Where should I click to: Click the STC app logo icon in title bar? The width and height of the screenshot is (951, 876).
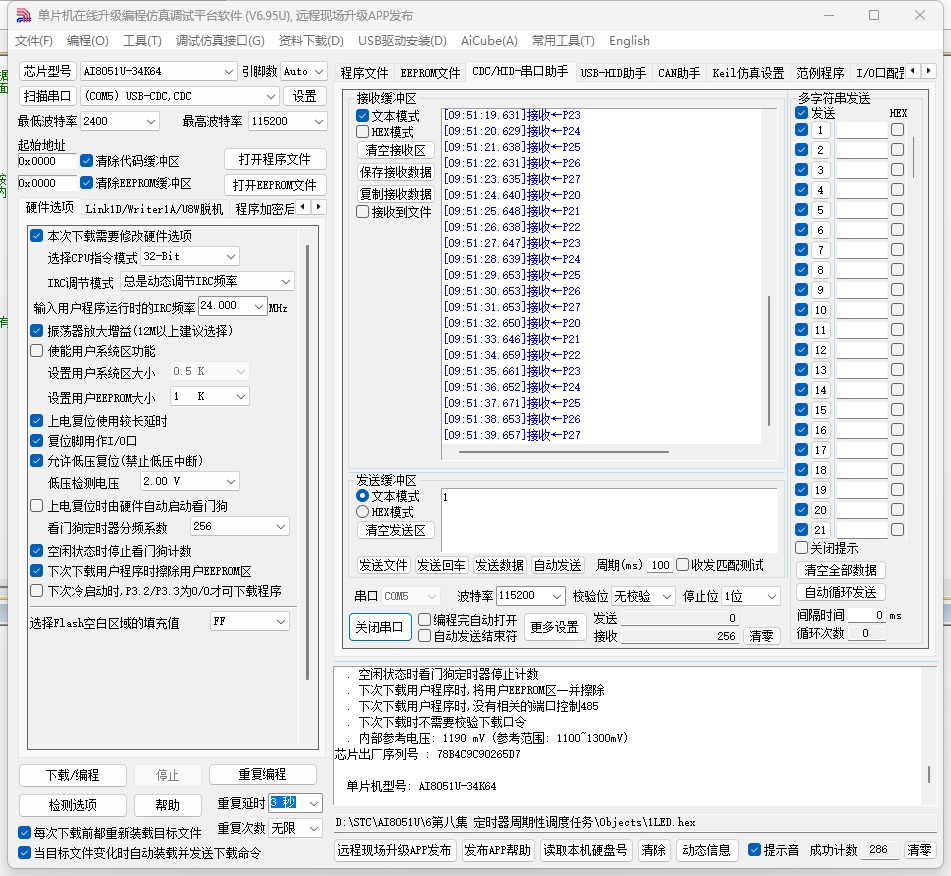(x=22, y=16)
